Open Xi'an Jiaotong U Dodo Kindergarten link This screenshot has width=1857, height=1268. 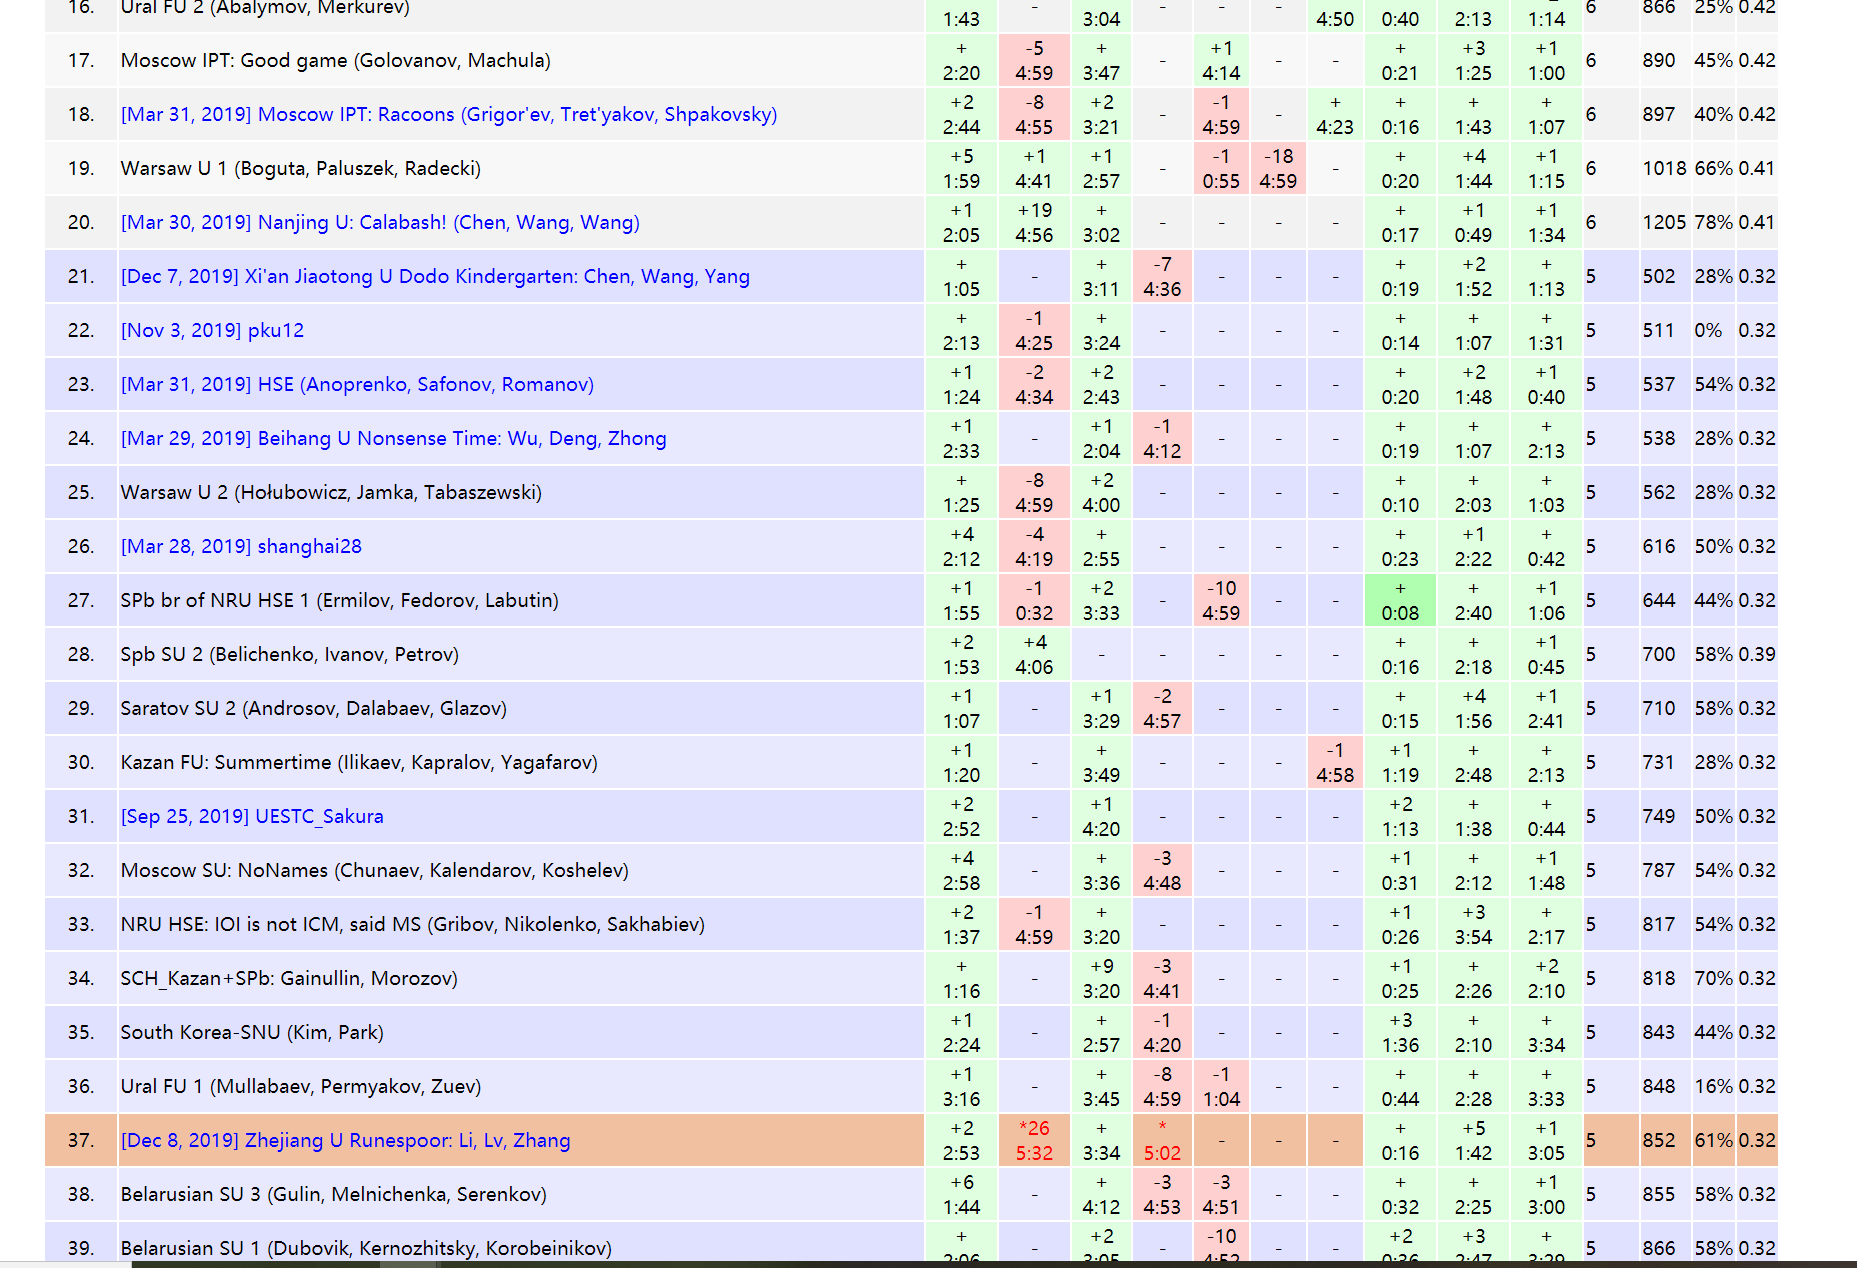coord(435,277)
